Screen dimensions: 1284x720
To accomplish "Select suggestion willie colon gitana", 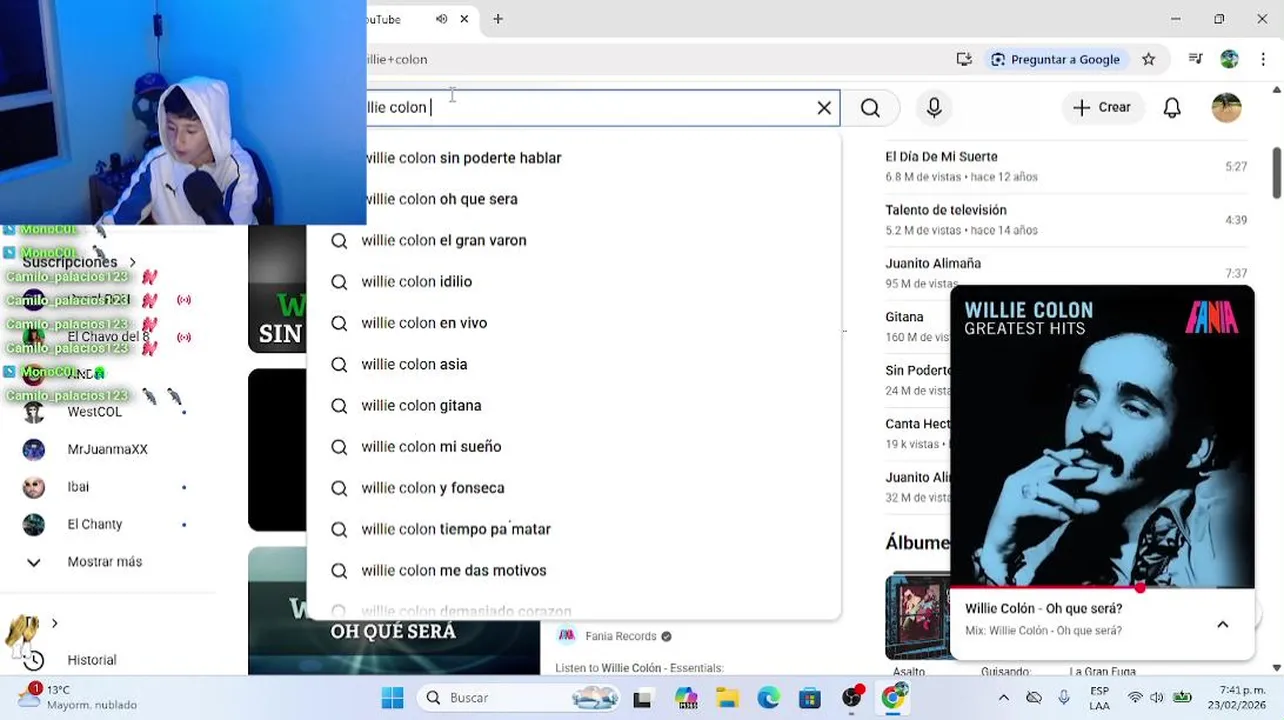I will point(573,405).
